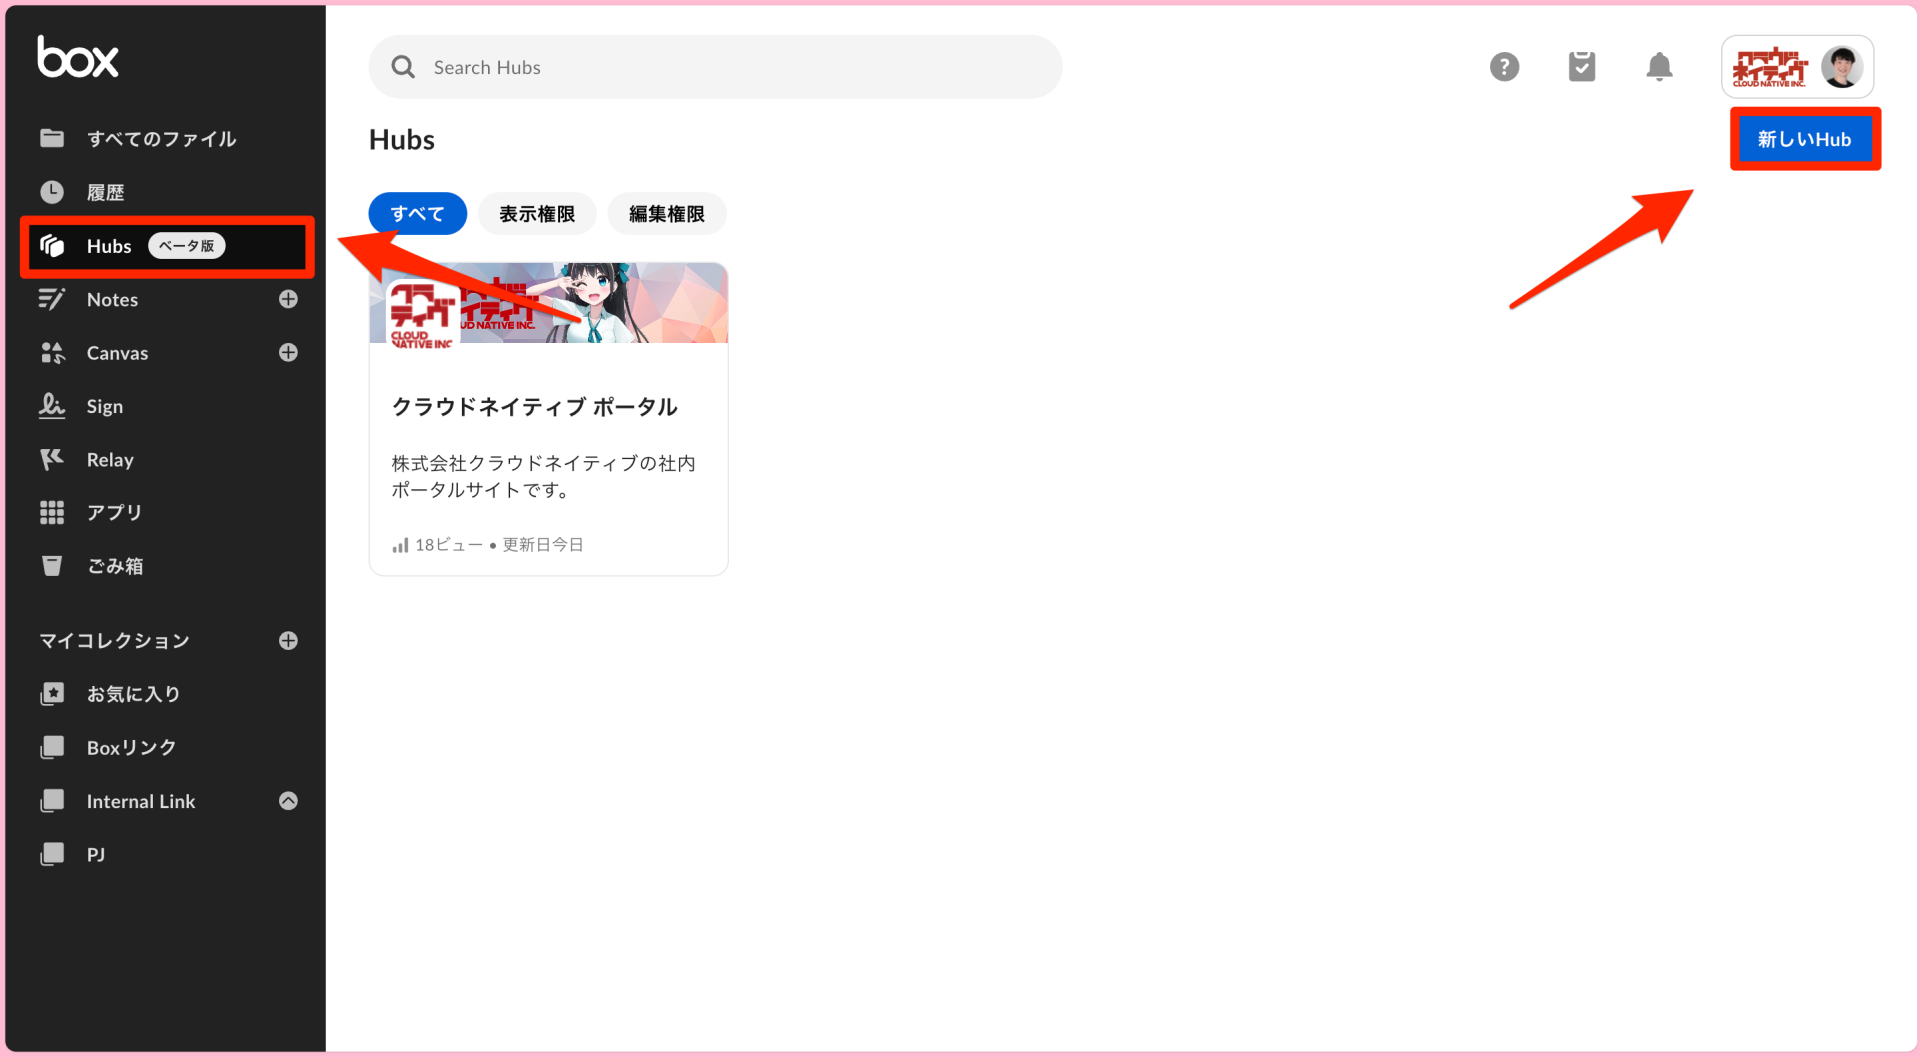Collapse the Internal Link collection
The height and width of the screenshot is (1057, 1920).
288,800
